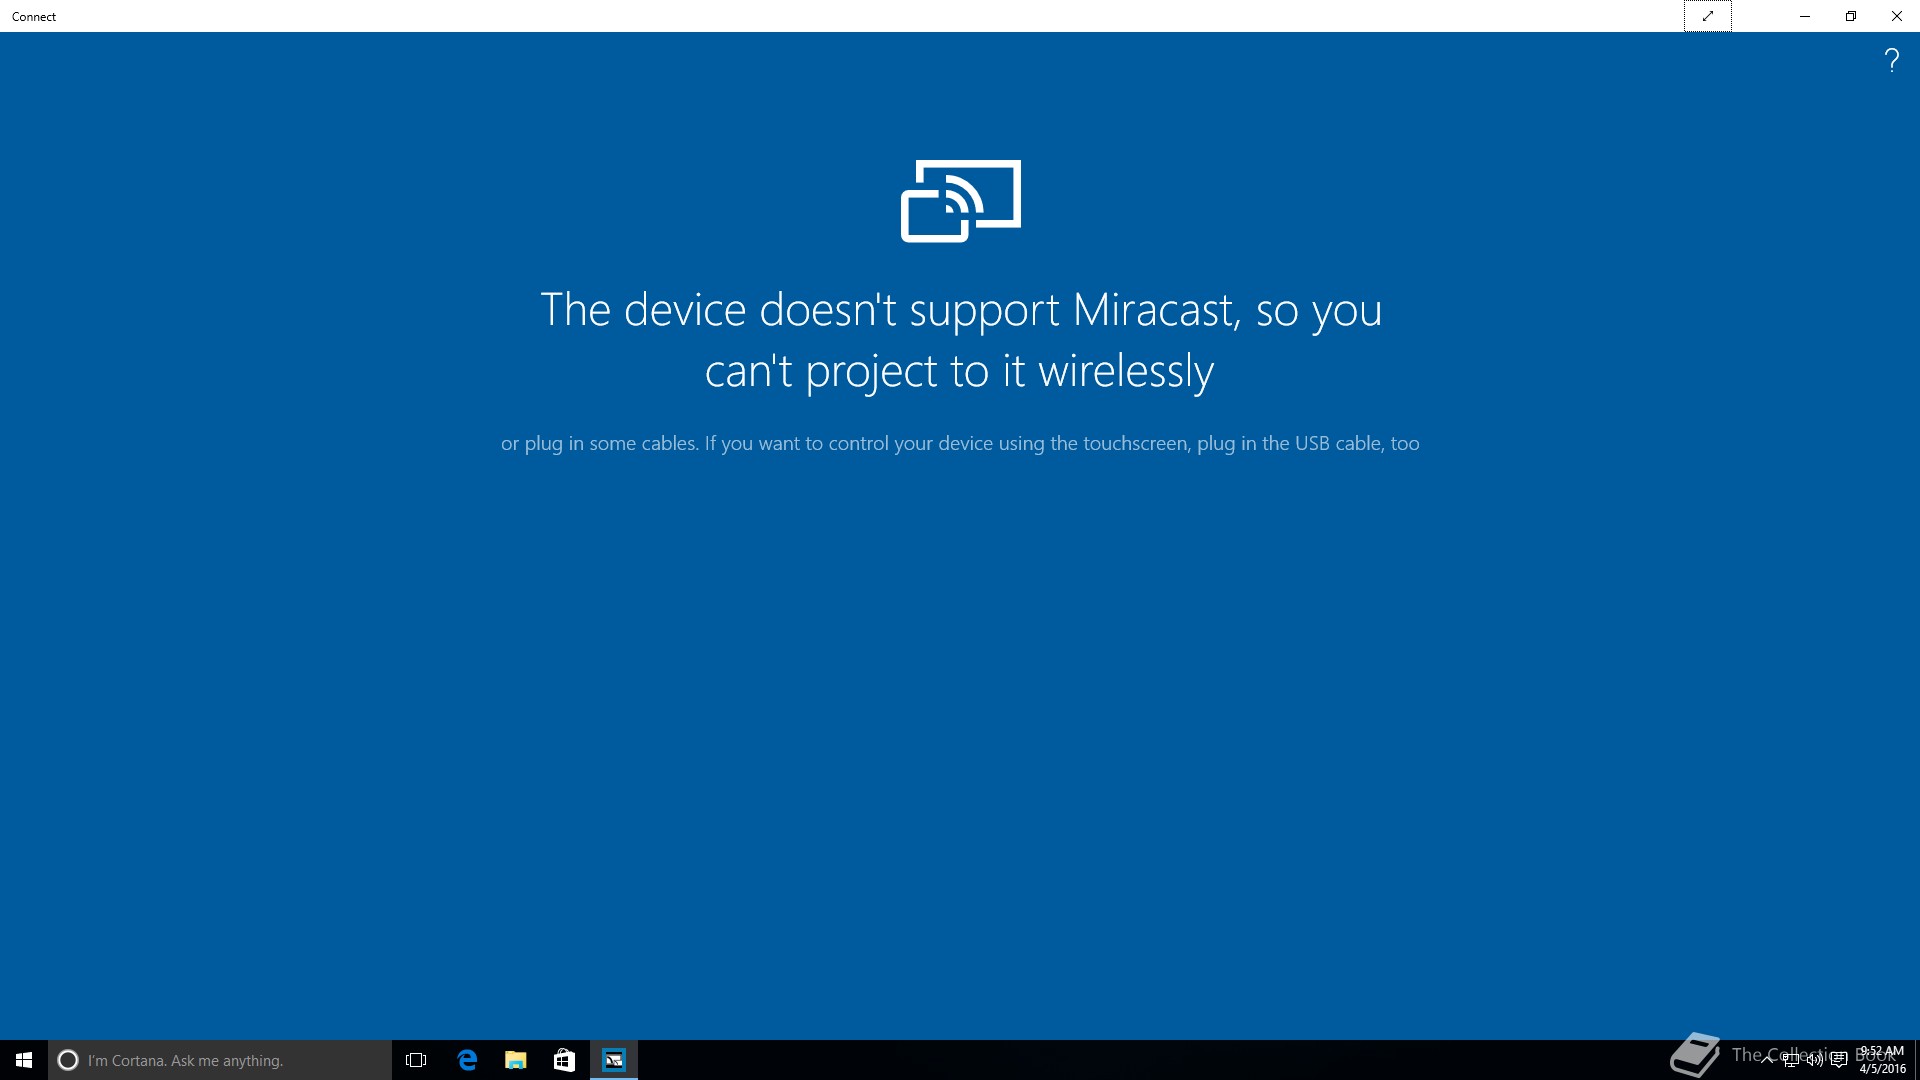
Task: Click the wireless projection cast icon
Action: click(961, 201)
